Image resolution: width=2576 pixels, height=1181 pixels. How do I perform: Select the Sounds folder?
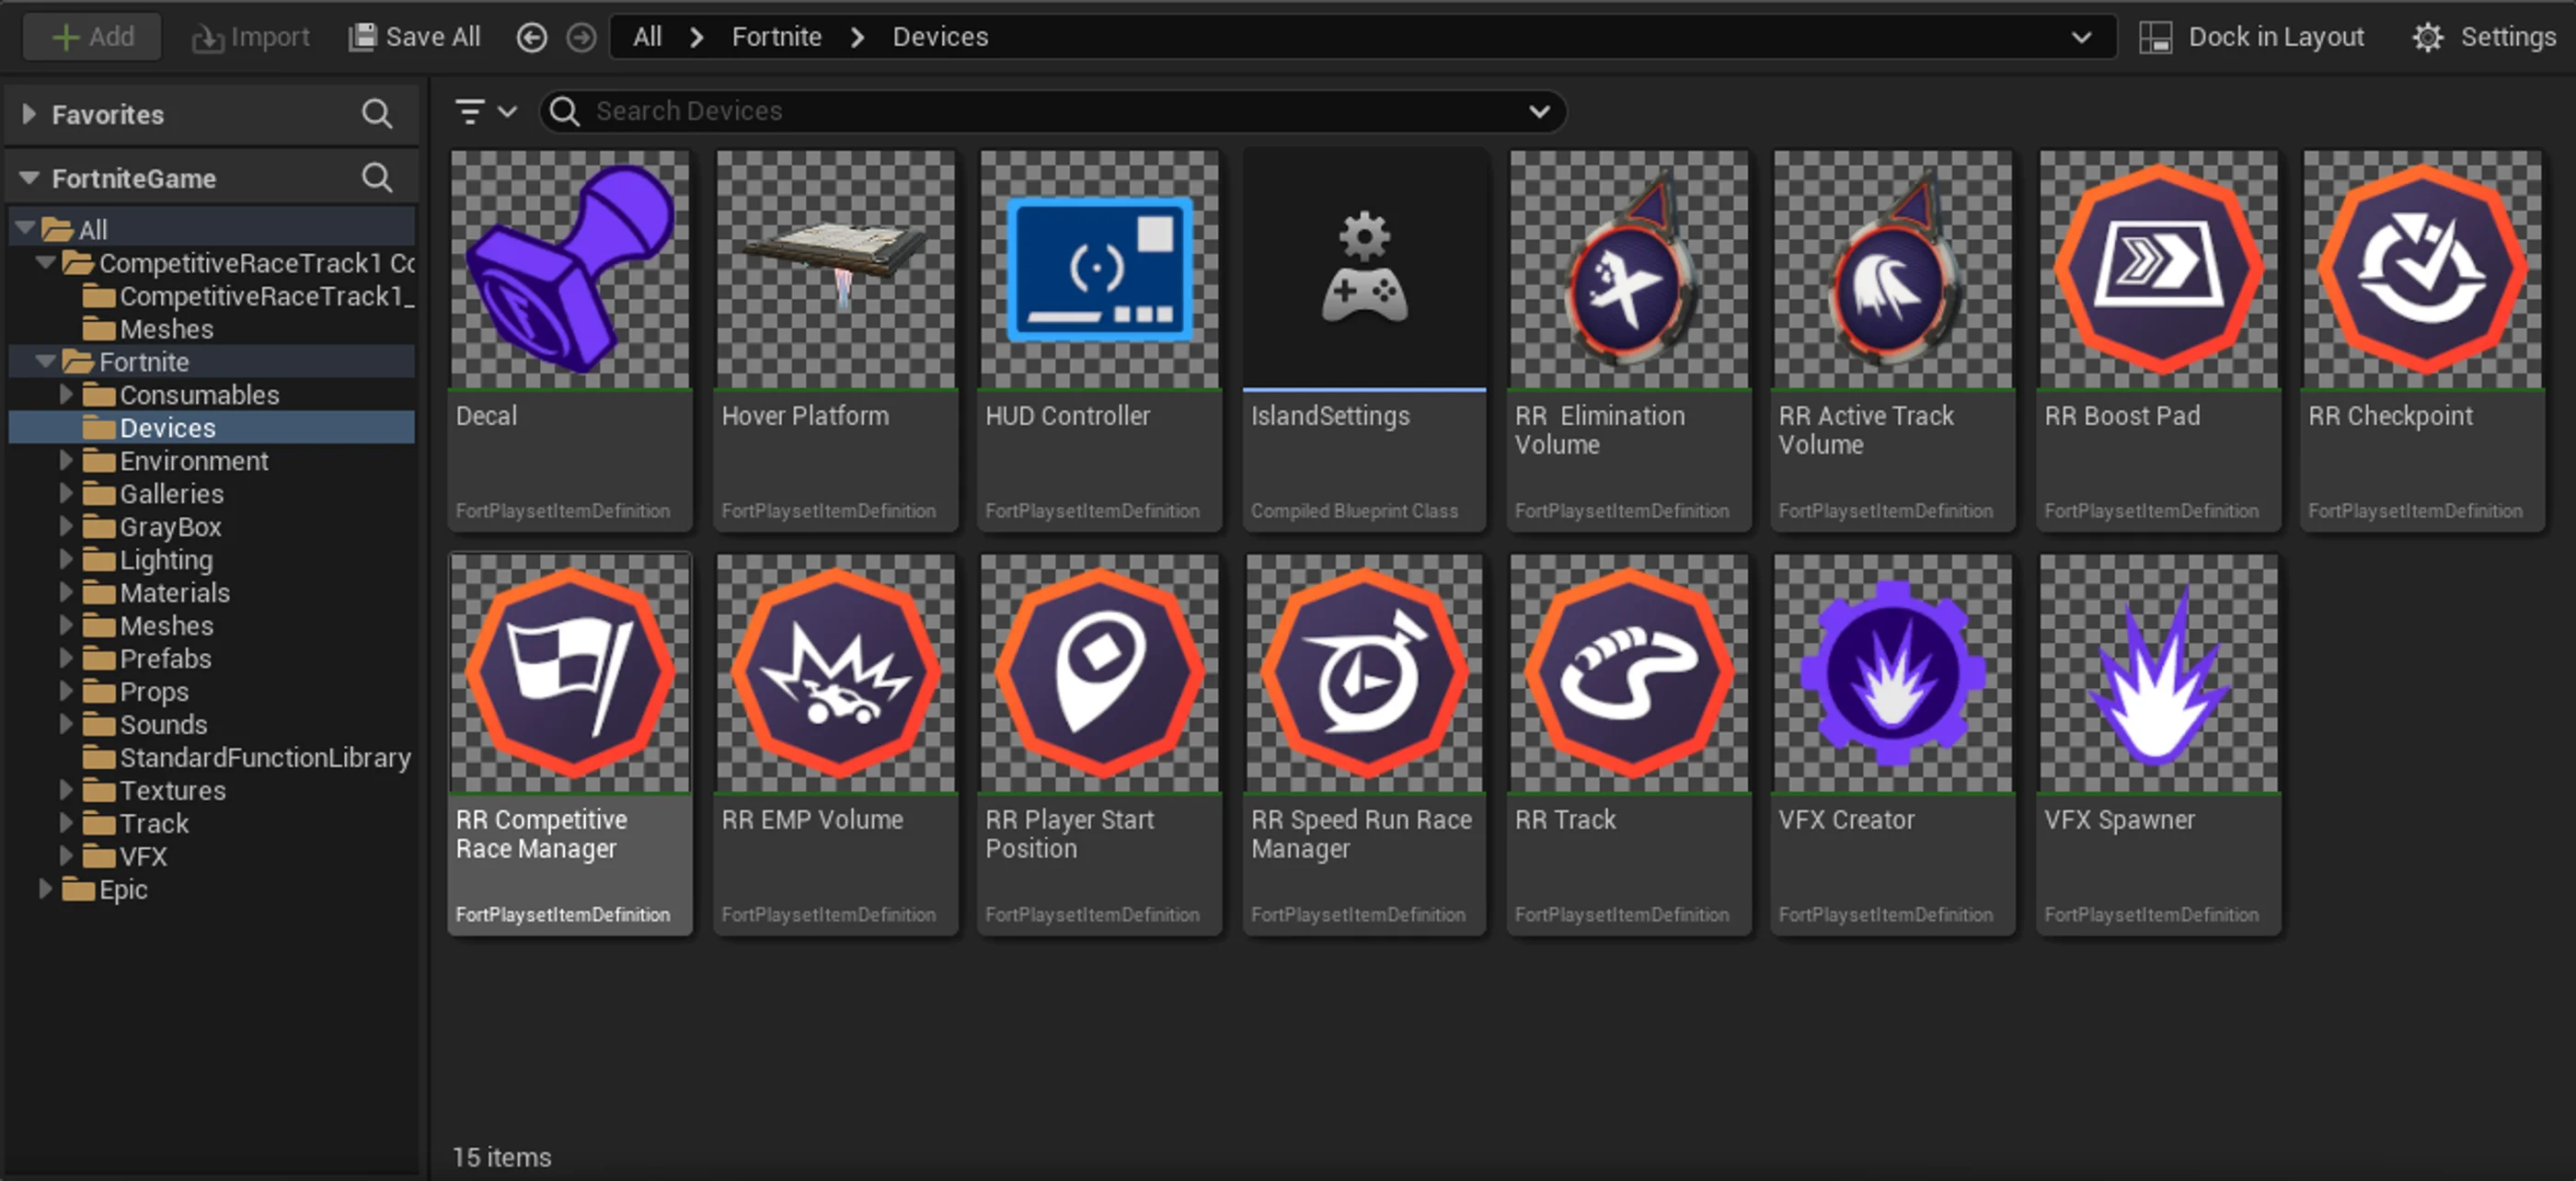(145, 724)
